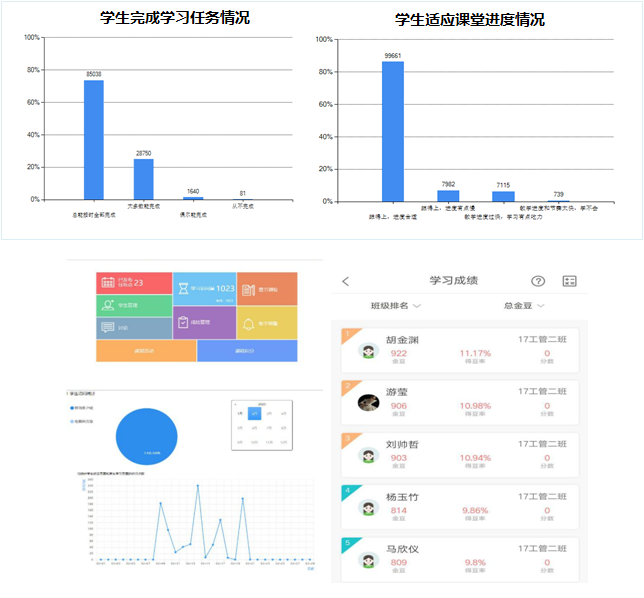Select the 85038 bar in the task chart
This screenshot has height=598, width=644.
pos(94,140)
